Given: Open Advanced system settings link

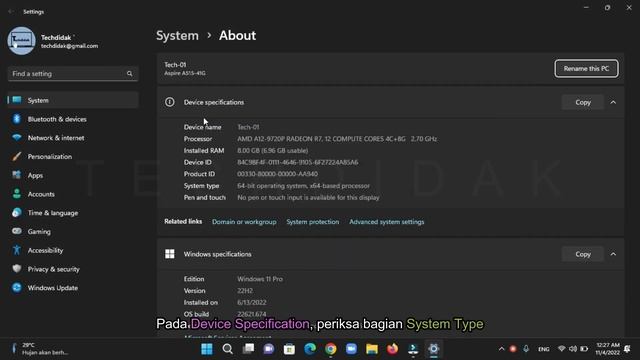Looking at the screenshot, I should (387, 222).
